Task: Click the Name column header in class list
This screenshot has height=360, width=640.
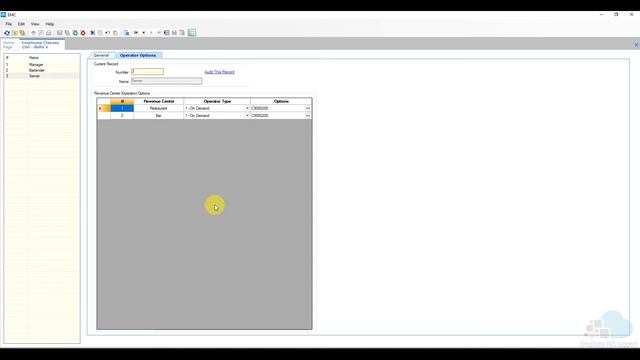Action: [x=34, y=58]
